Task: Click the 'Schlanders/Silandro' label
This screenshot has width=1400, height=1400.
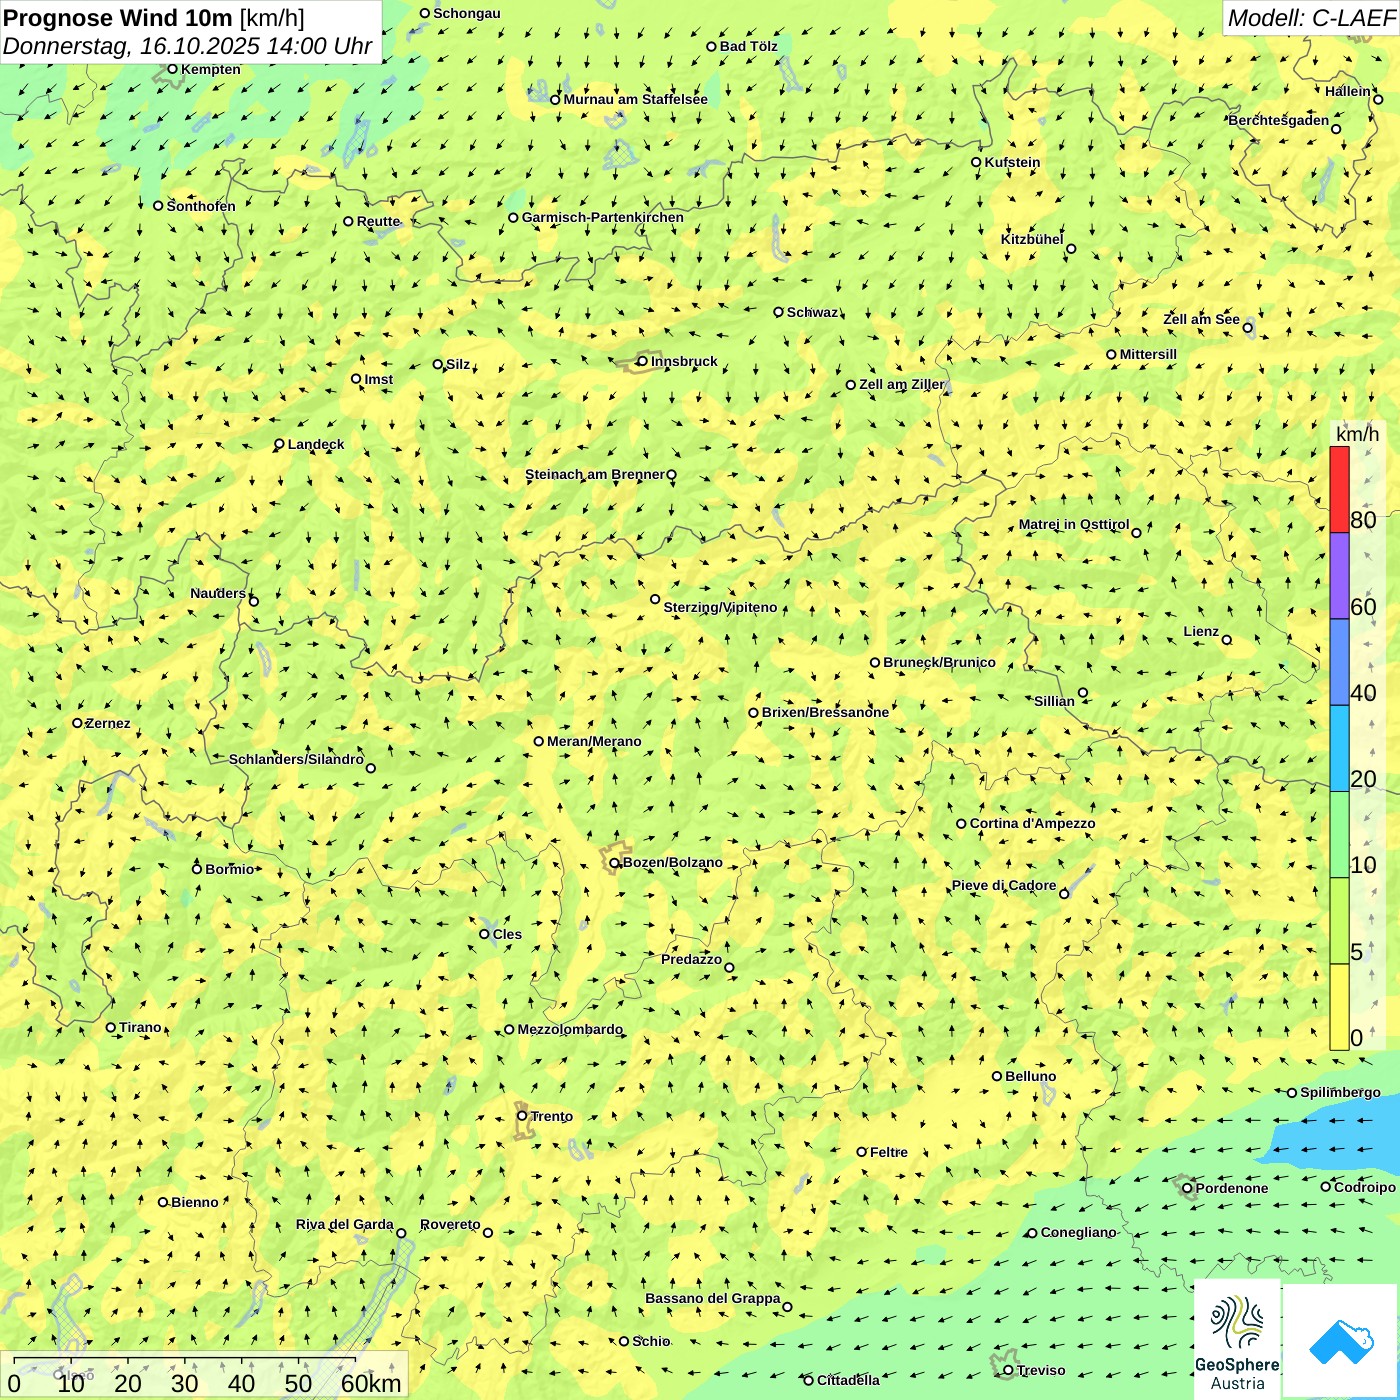Action: point(296,759)
